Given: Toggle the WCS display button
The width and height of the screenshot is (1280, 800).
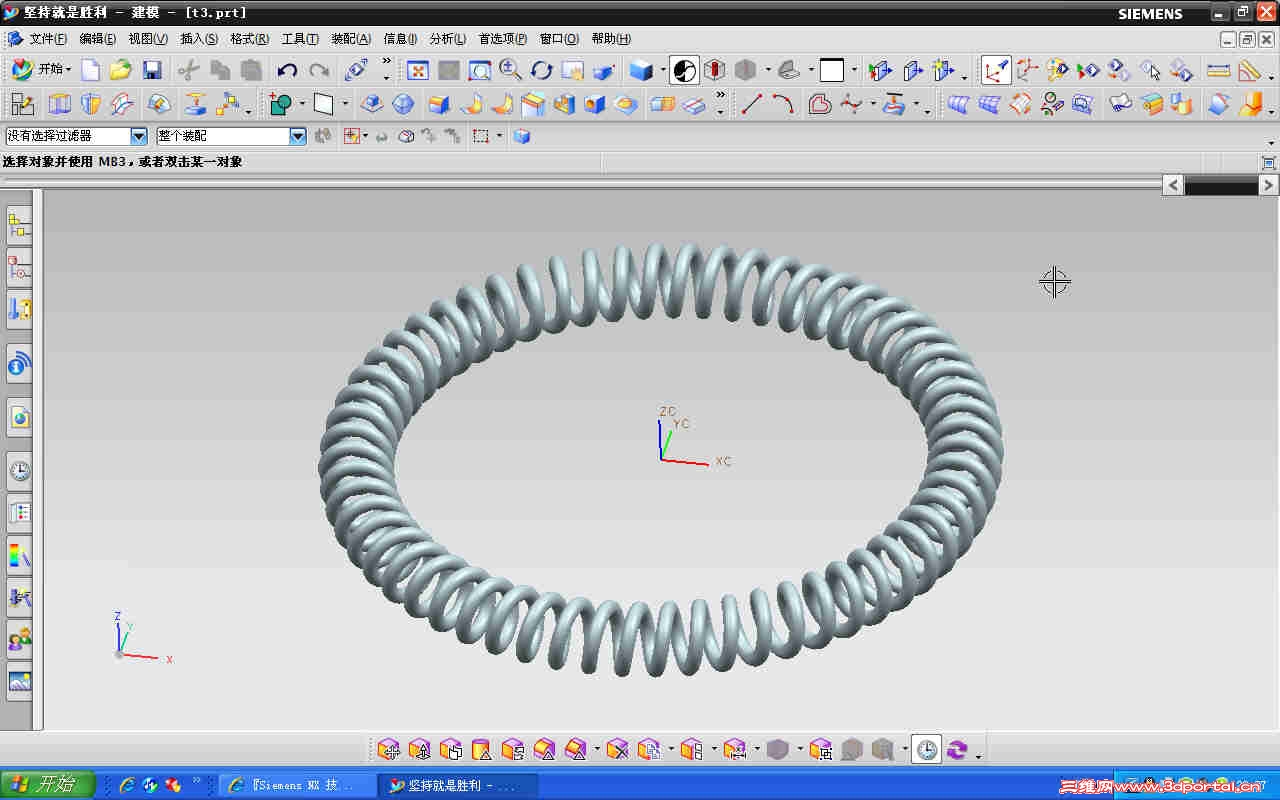Looking at the screenshot, I should pos(996,70).
